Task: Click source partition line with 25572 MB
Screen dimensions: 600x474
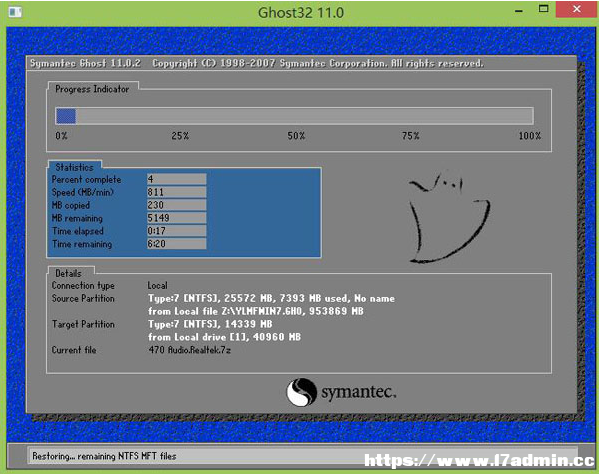Action: (271, 298)
